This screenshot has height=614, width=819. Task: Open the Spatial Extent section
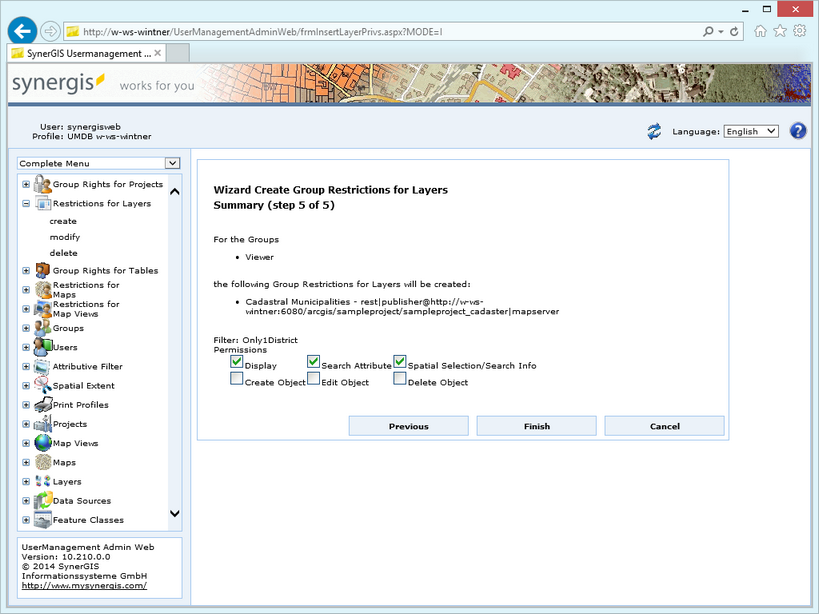[x=40, y=385]
